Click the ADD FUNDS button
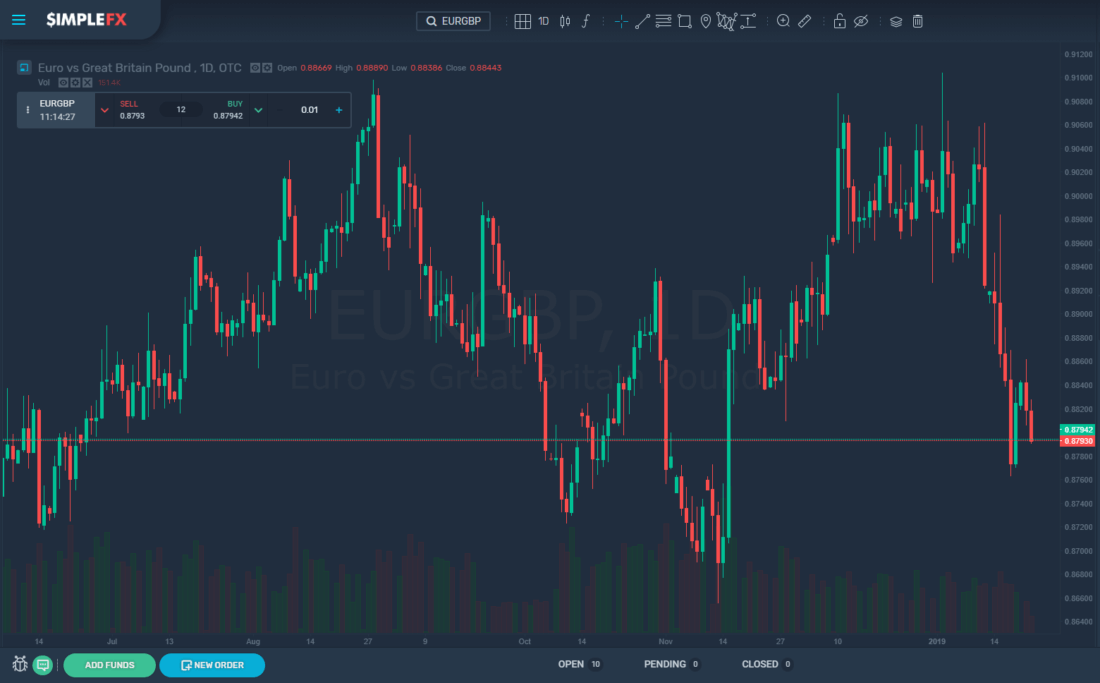 click(109, 664)
